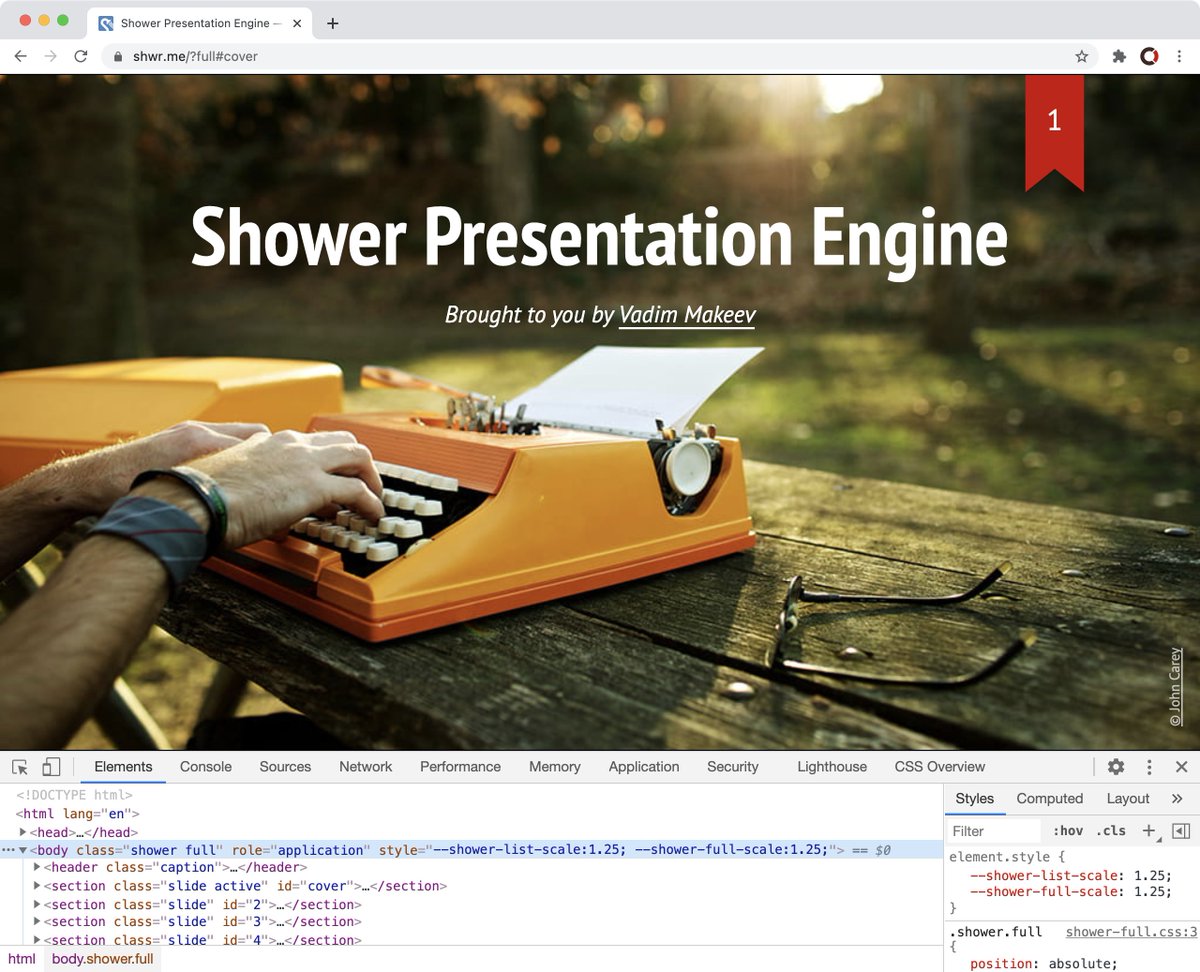
Task: Toggle the device toolbar in DevTools
Action: [51, 767]
